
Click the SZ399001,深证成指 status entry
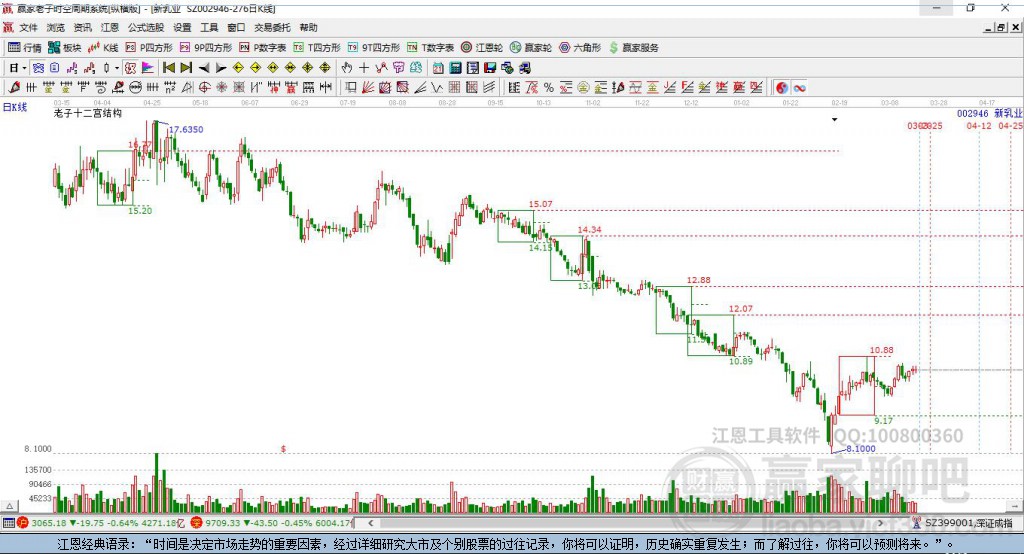[x=969, y=523]
